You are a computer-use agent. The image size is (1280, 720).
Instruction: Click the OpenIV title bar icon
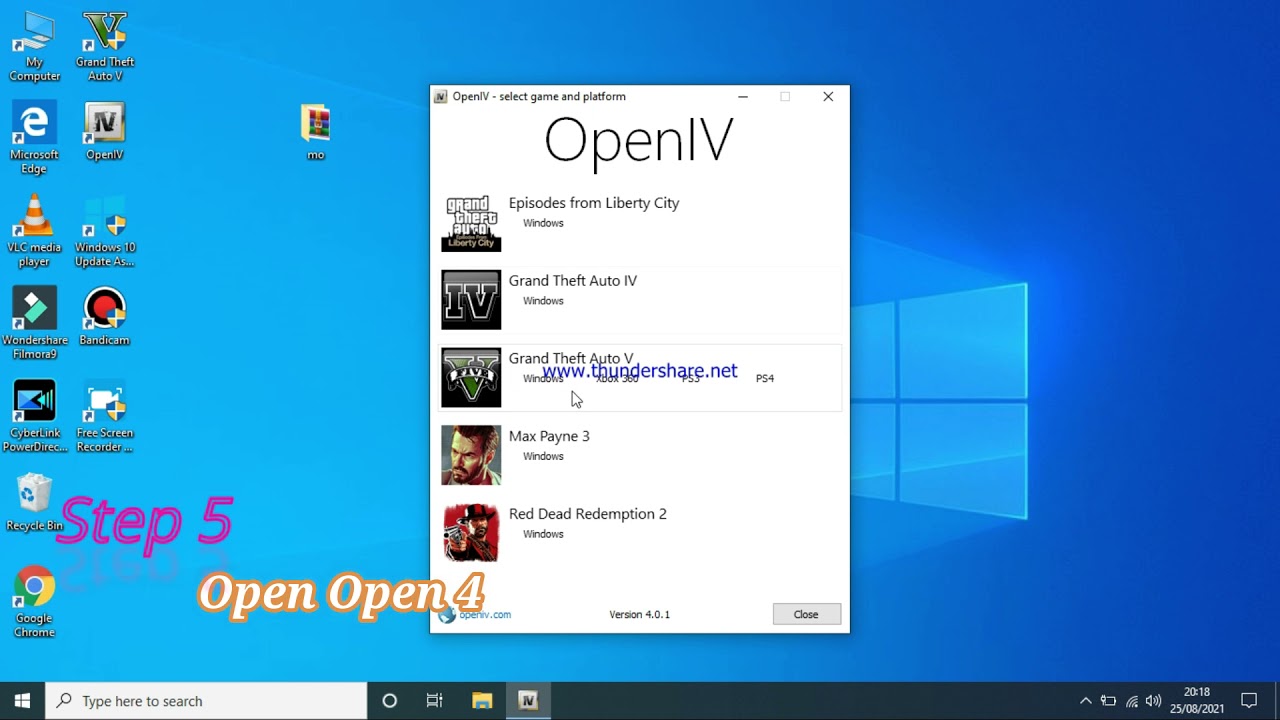point(441,97)
